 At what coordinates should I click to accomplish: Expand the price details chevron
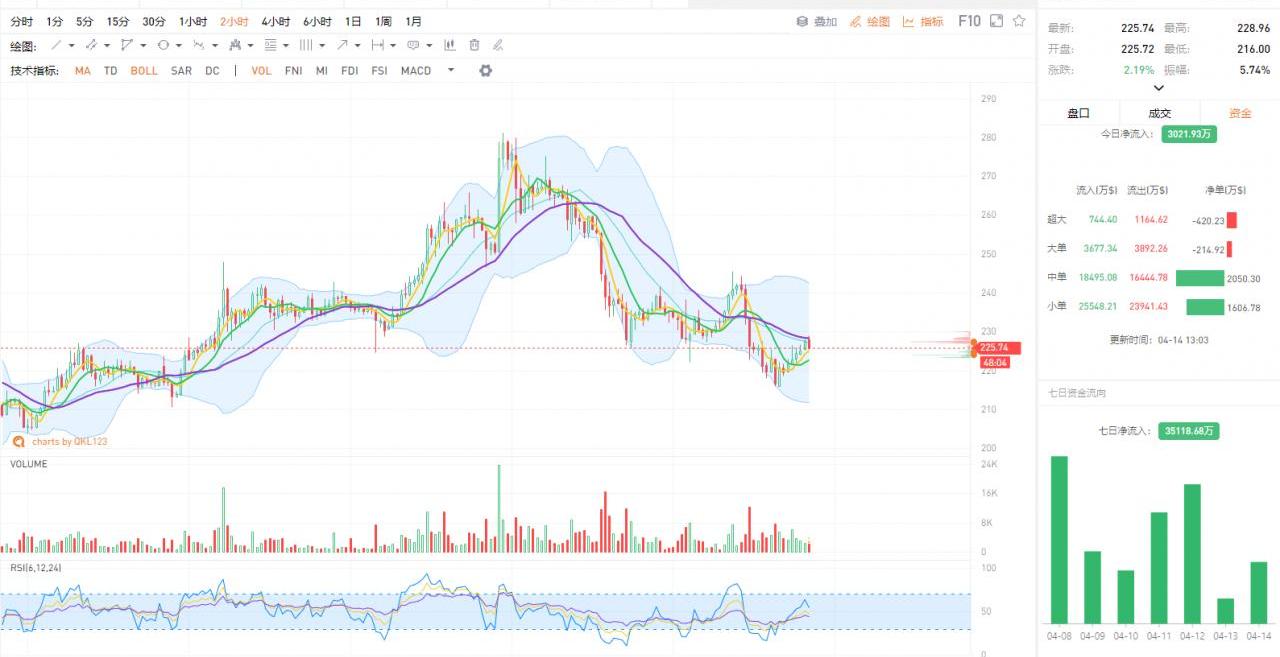[1159, 88]
